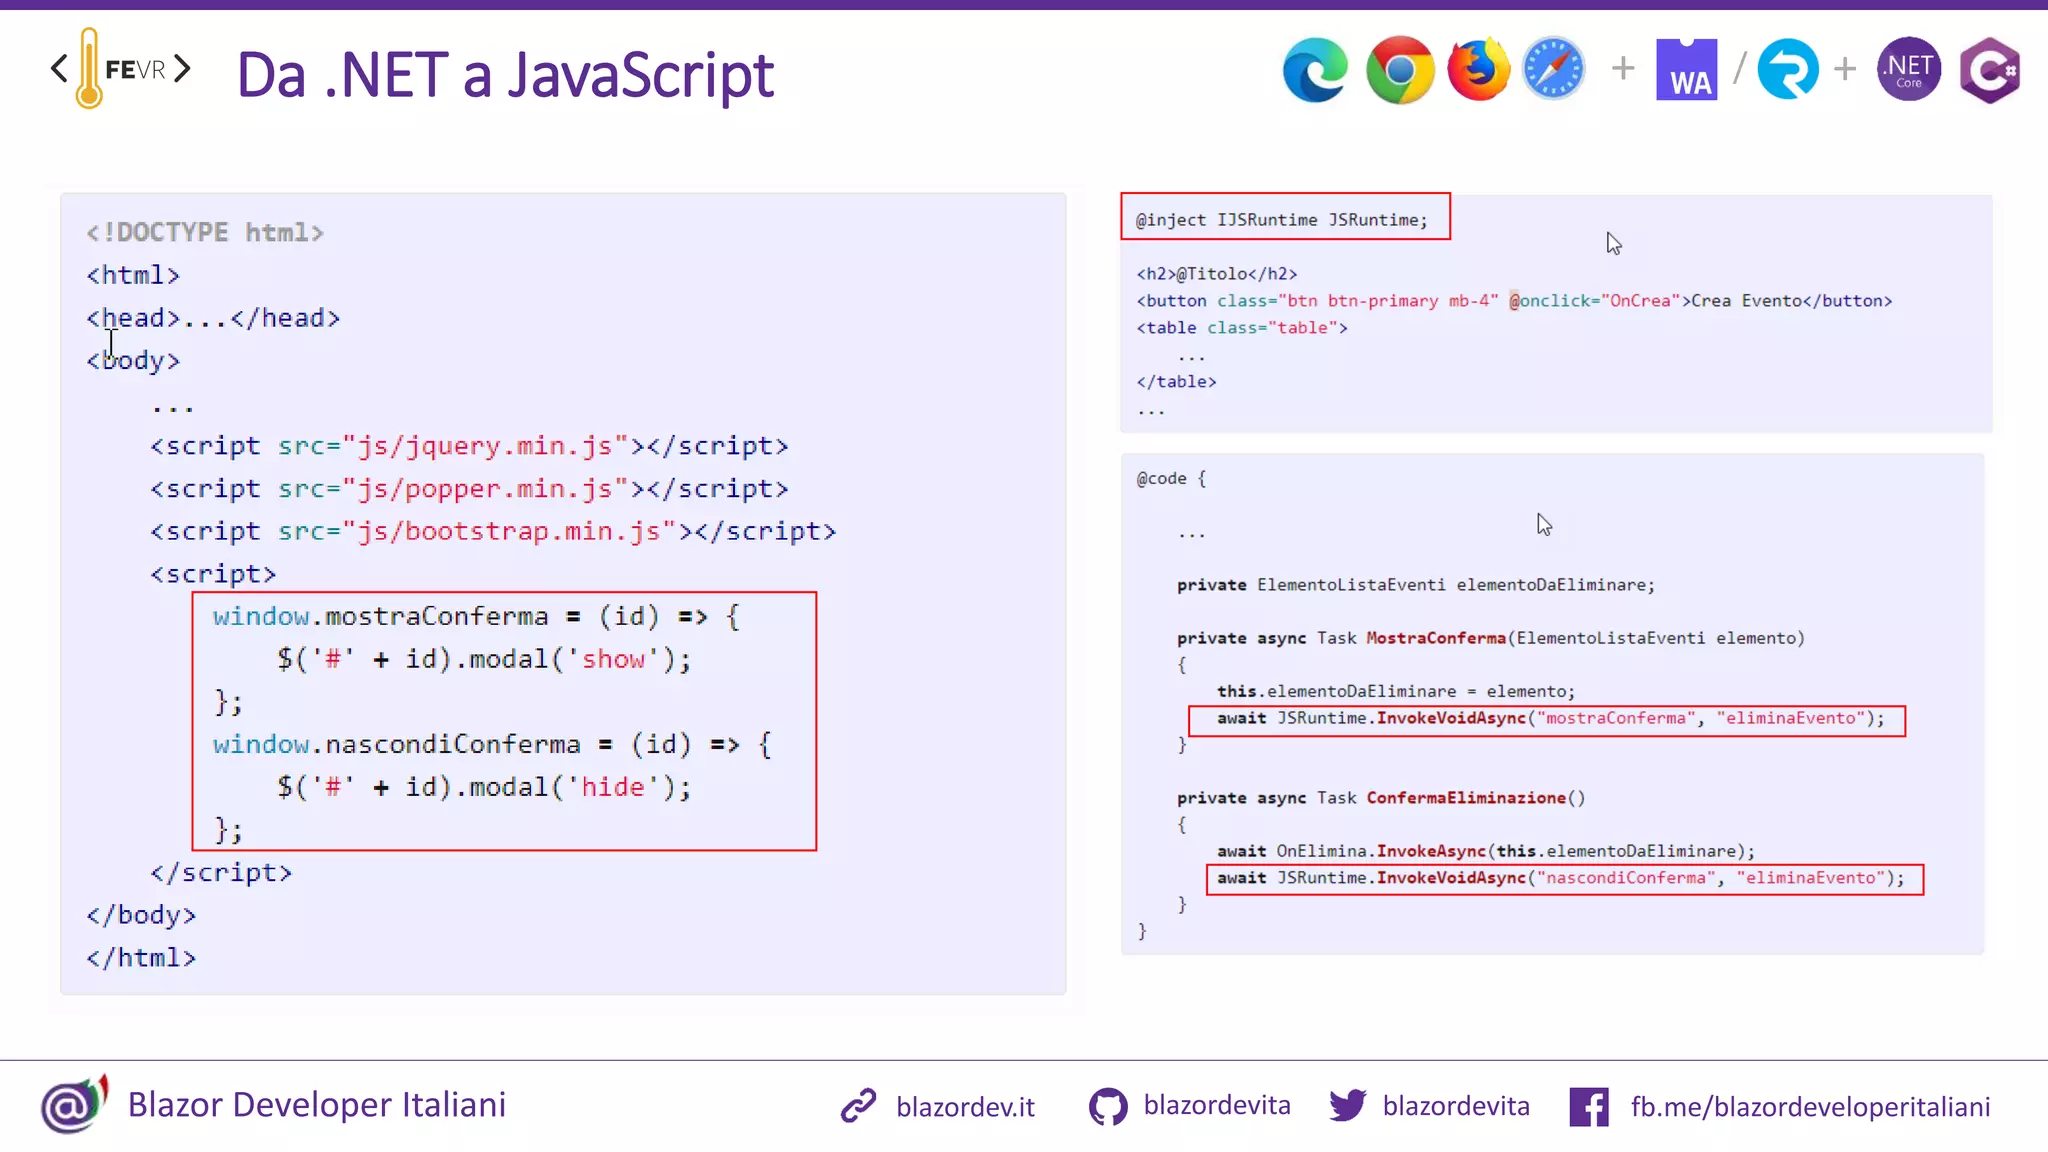This screenshot has height=1152, width=2048.
Task: Click the OnElimina.InvokeAsync line
Action: [x=1486, y=851]
